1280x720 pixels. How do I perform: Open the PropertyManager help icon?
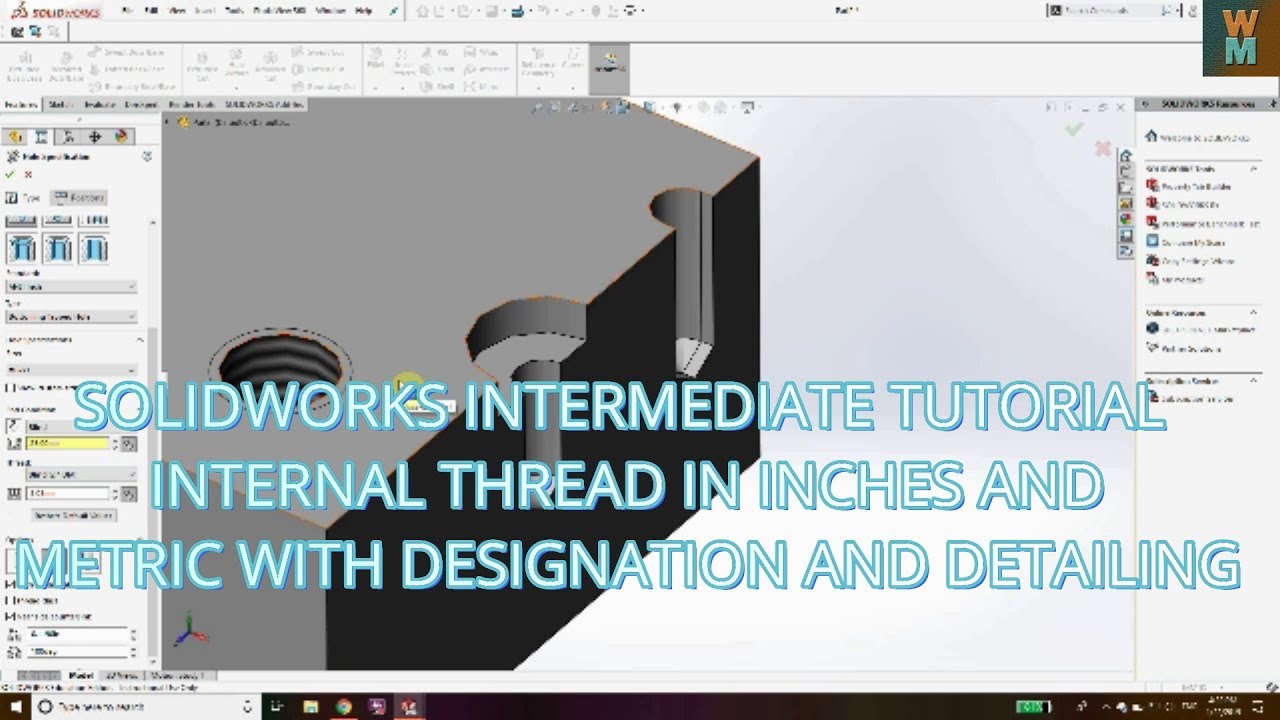(147, 157)
